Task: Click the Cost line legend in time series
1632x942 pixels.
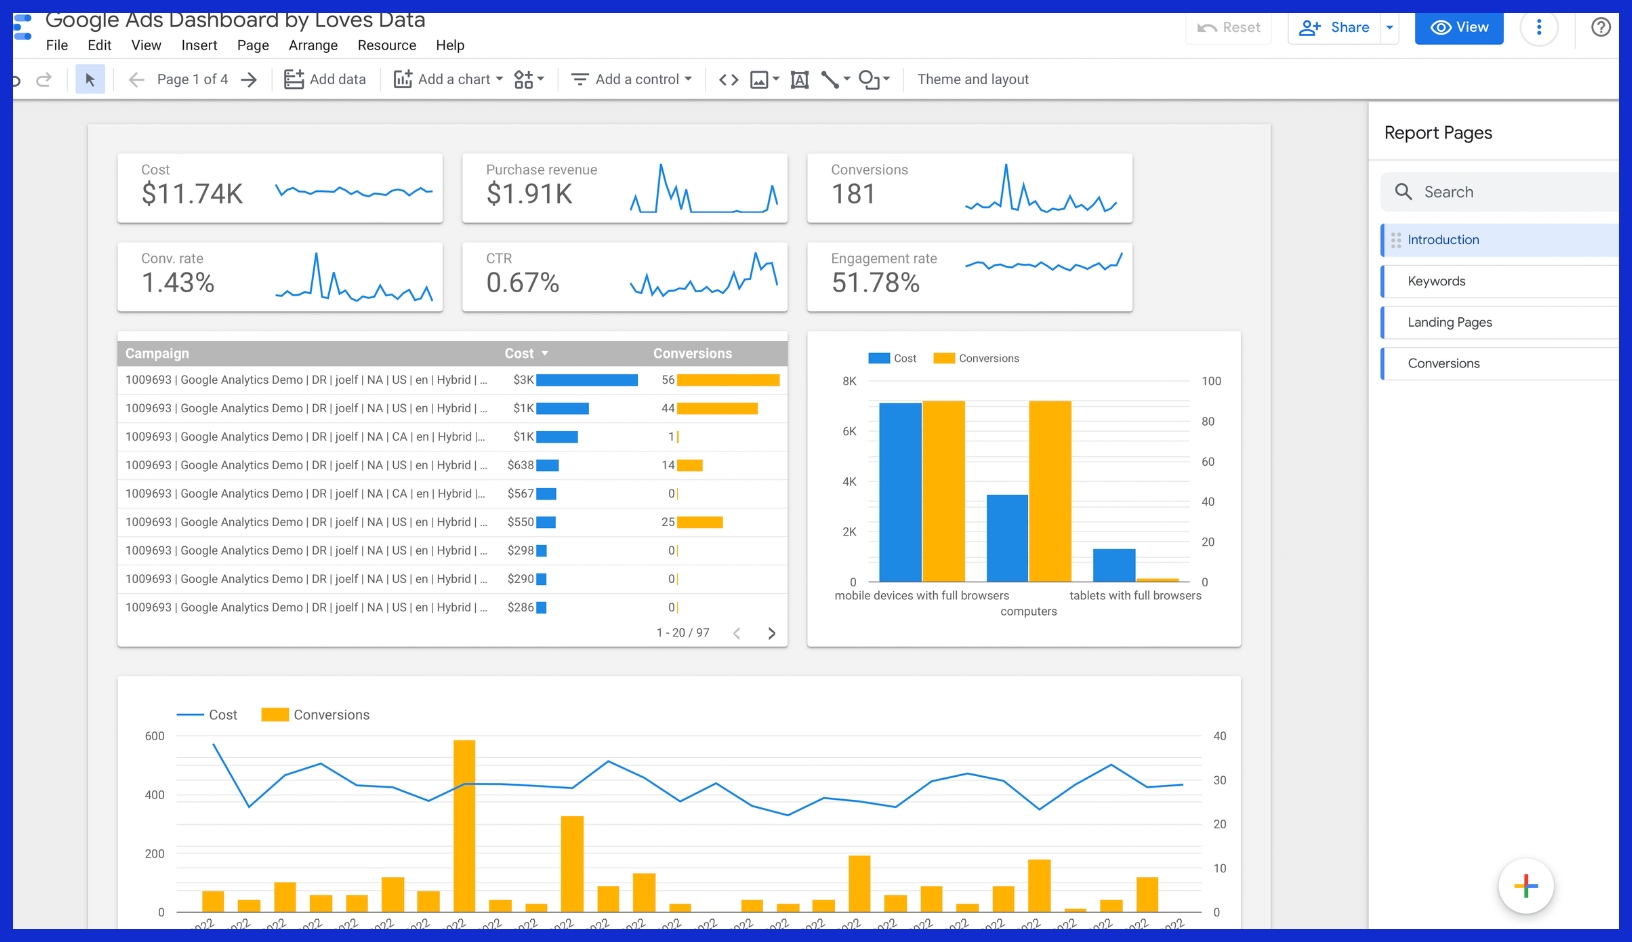Action: coord(207,715)
